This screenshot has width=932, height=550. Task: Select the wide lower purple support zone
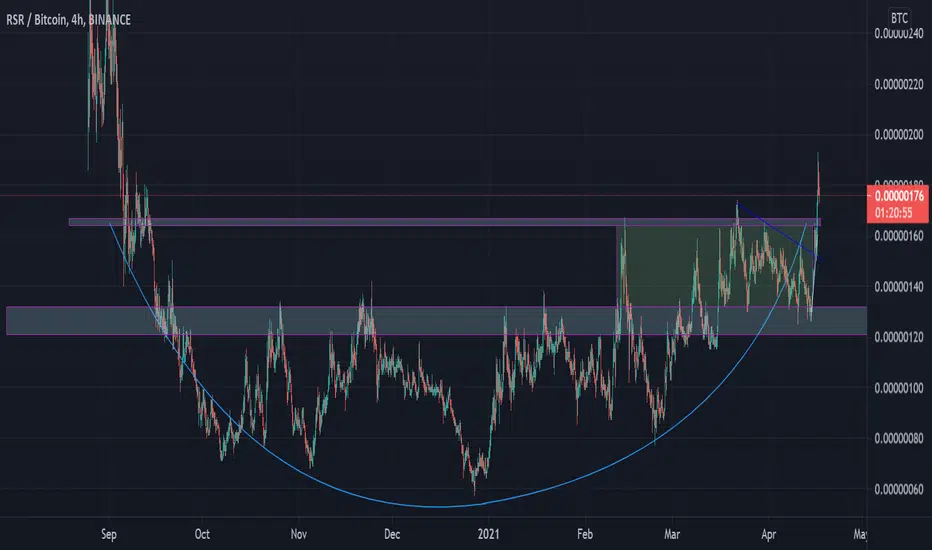[436, 320]
